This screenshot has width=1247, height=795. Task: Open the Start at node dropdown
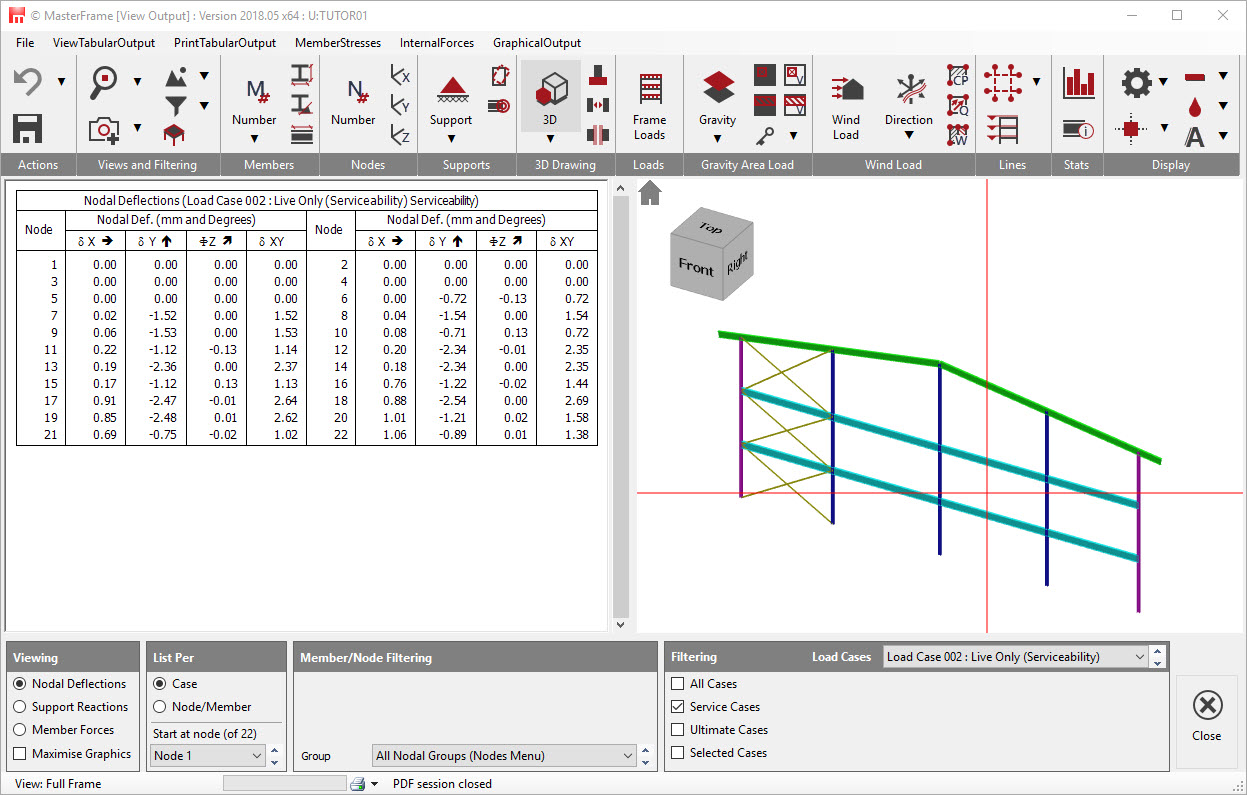[208, 756]
